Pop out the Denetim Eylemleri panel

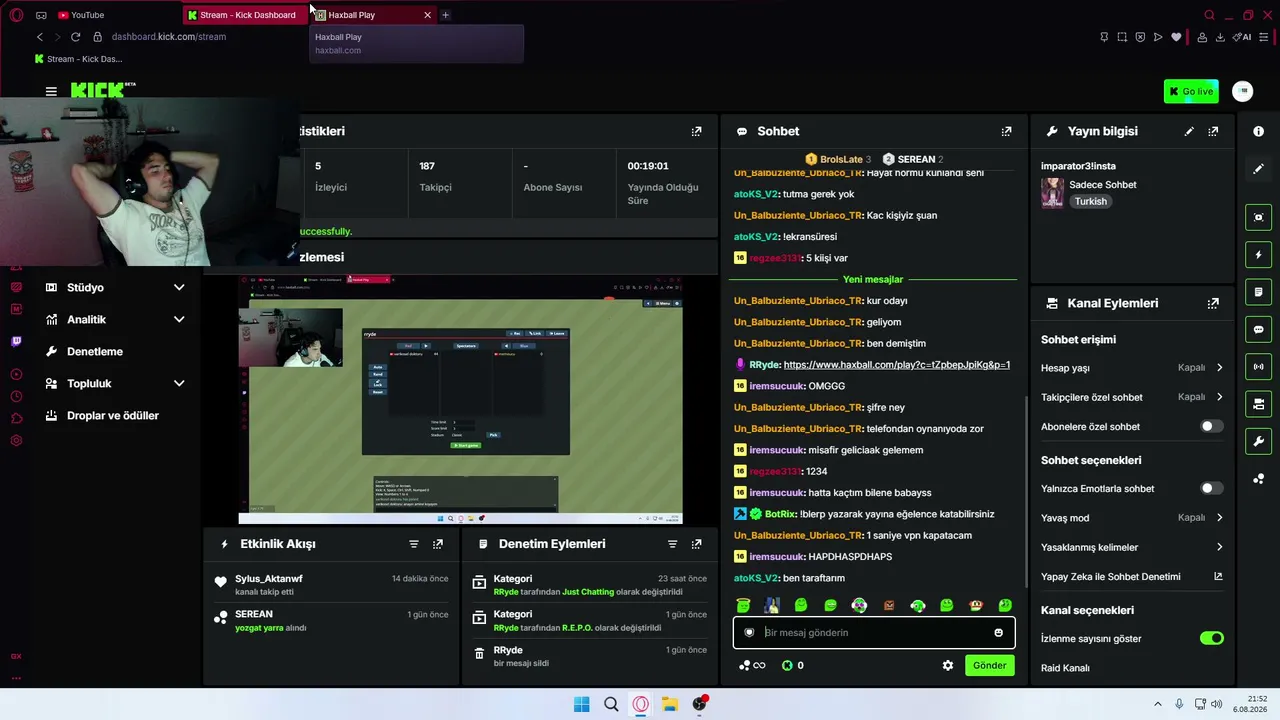(696, 544)
